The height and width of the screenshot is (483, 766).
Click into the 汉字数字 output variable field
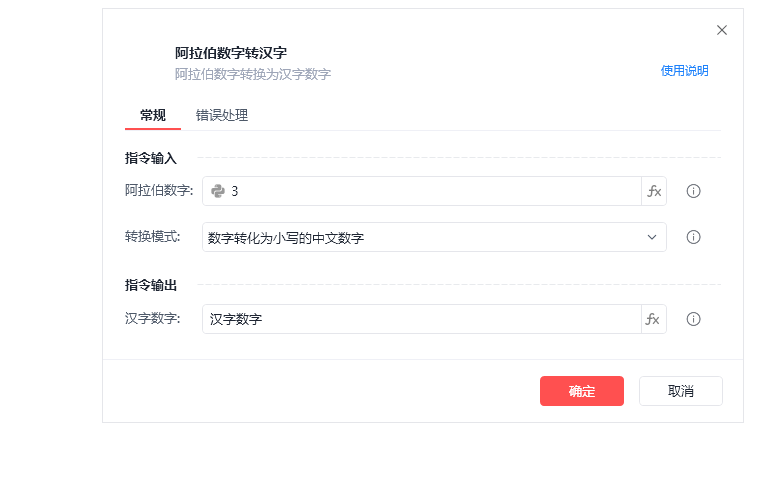coord(420,319)
